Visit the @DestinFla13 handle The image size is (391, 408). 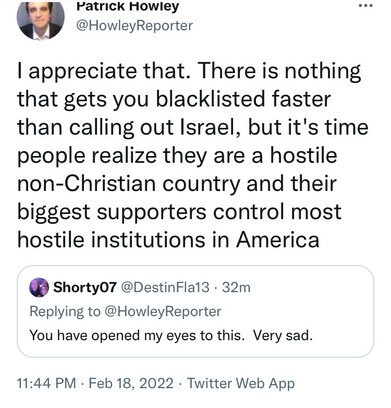tap(165, 287)
